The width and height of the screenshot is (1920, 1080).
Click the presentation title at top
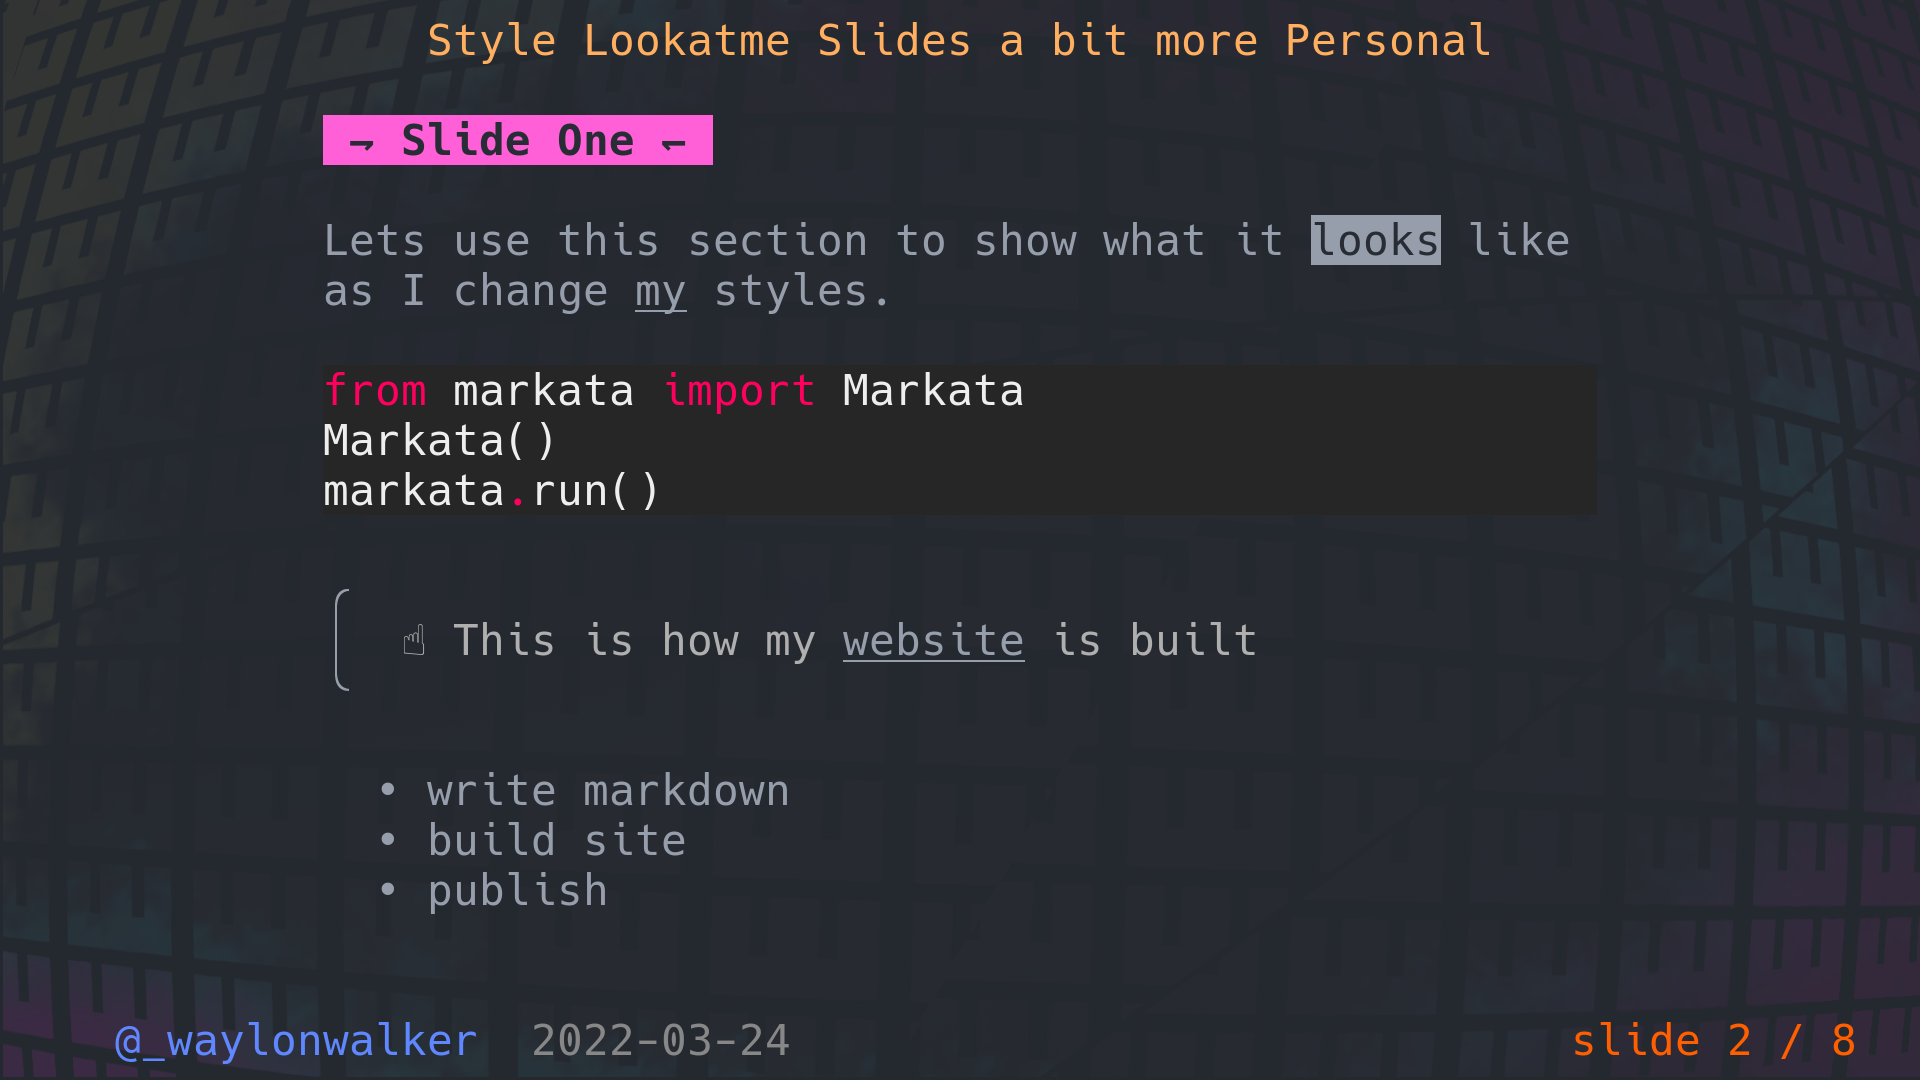coord(959,41)
